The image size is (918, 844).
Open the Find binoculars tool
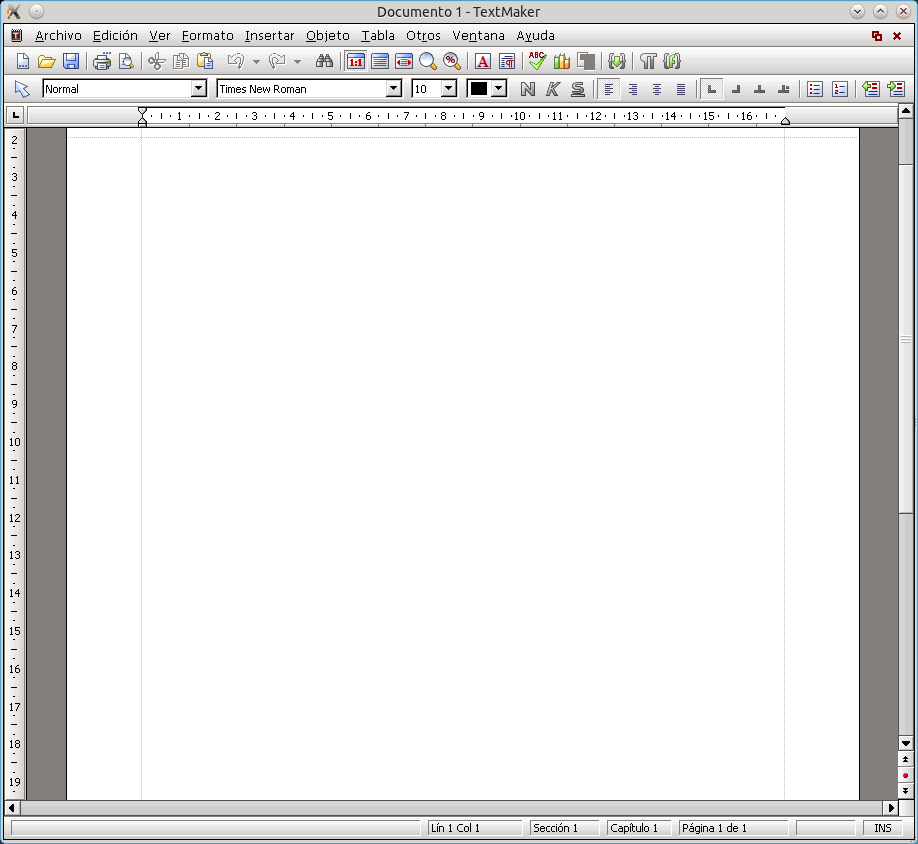[325, 61]
